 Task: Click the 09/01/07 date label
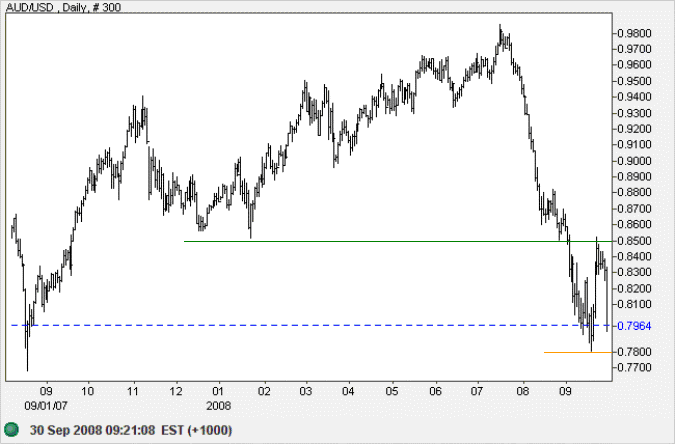[46, 406]
